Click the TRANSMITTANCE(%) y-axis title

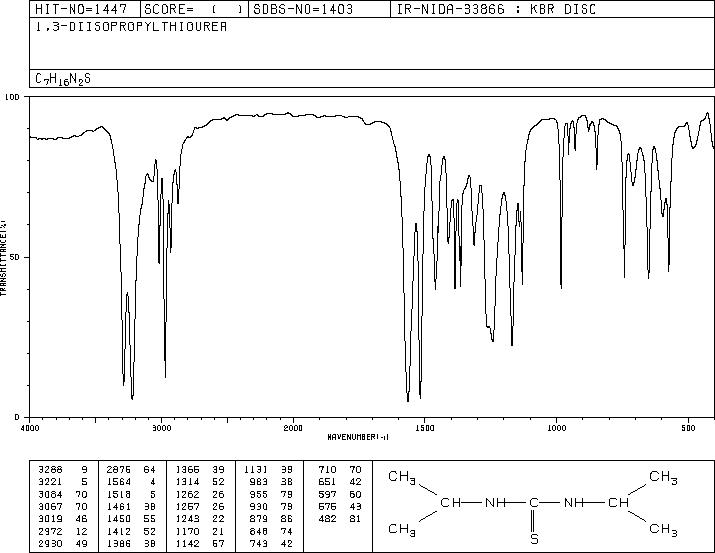pyautogui.click(x=3, y=257)
